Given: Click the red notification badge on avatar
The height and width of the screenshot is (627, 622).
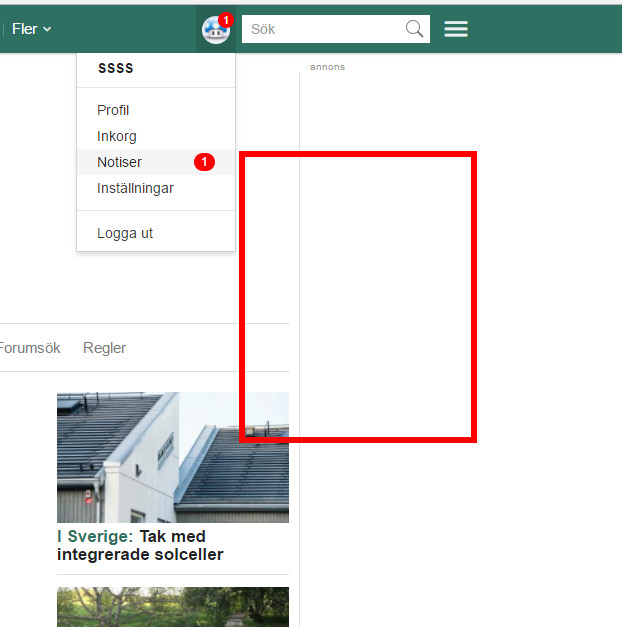Looking at the screenshot, I should [x=226, y=20].
